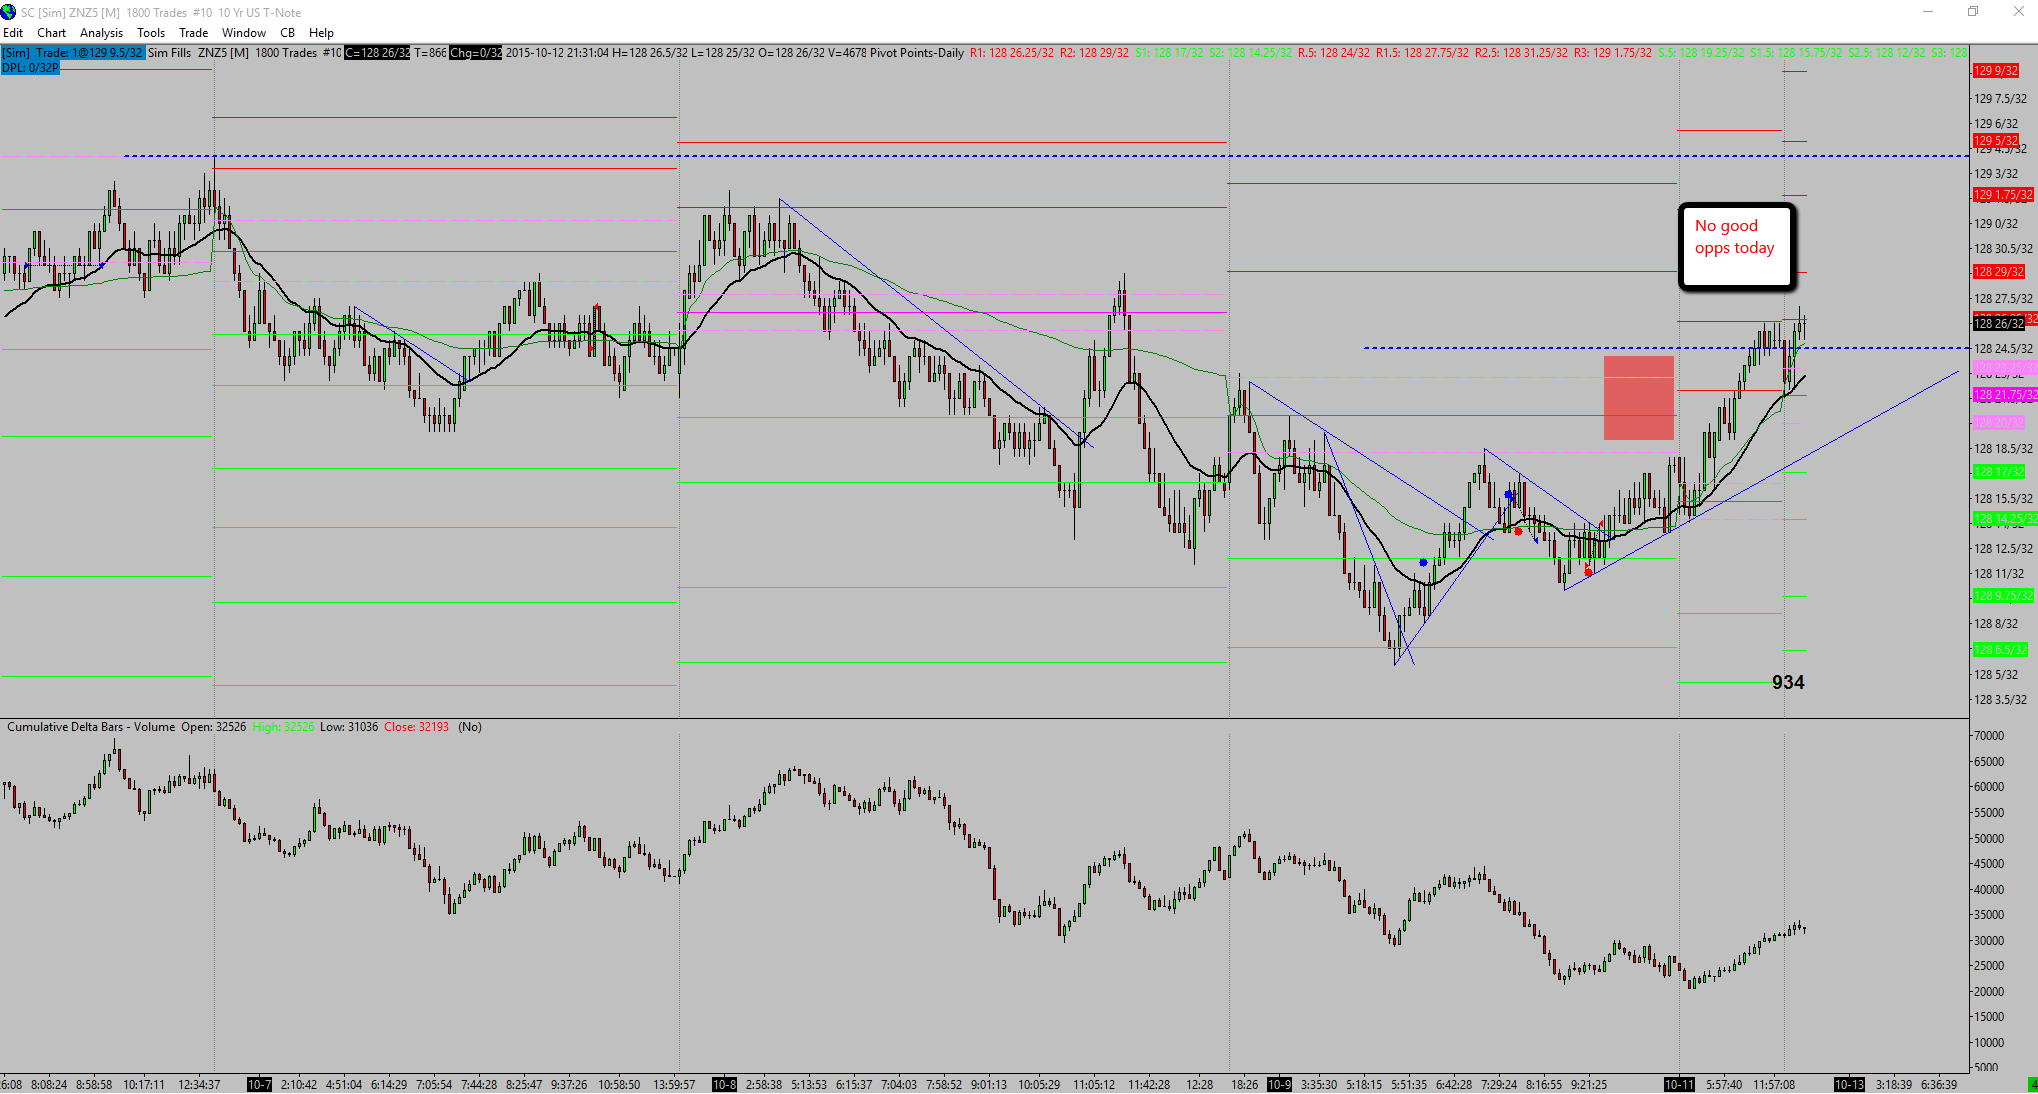
Task: Click the '25000' volume axis value
Action: click(1989, 966)
